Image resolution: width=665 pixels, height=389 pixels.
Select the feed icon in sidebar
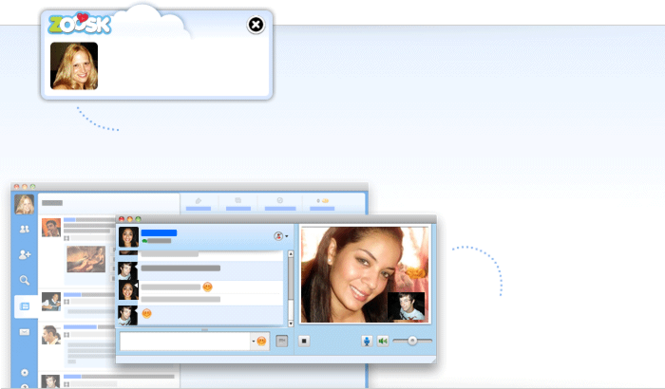25,306
